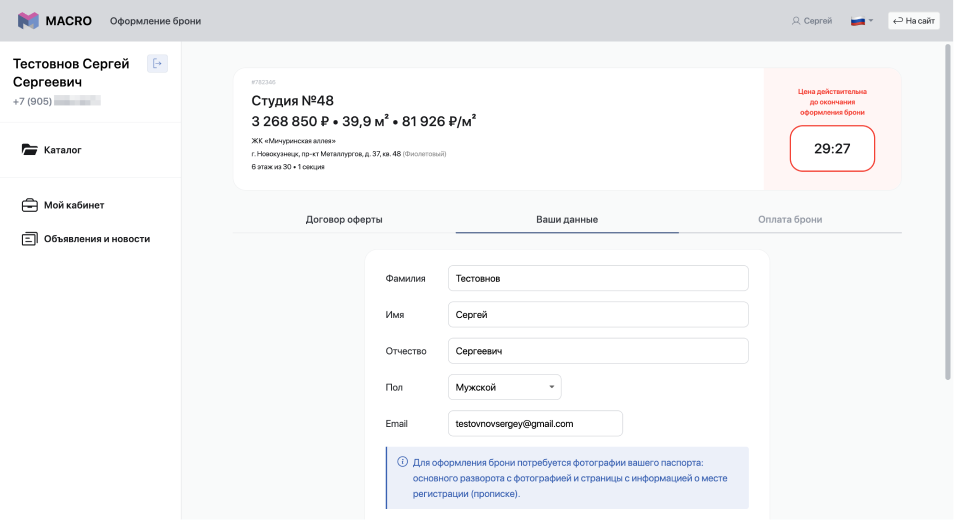Click the info icon in passport notice
954x520 pixels.
coord(402,462)
